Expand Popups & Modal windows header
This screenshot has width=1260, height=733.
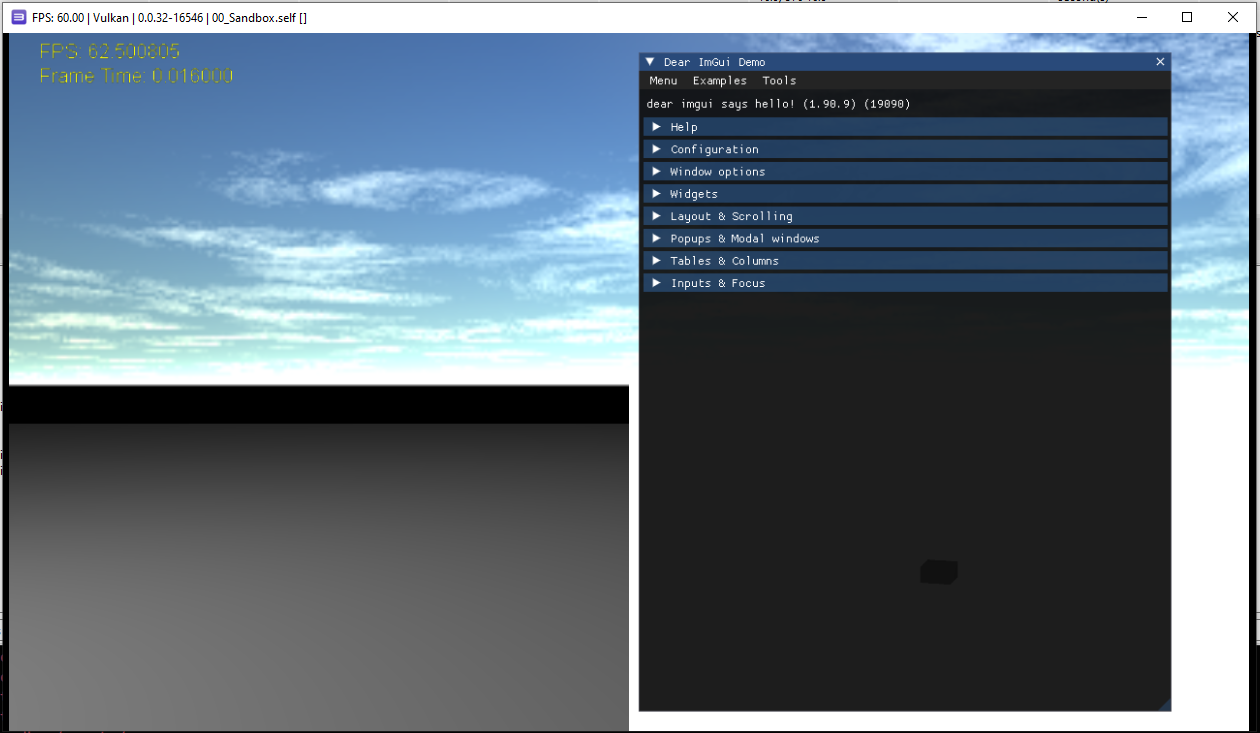(744, 239)
